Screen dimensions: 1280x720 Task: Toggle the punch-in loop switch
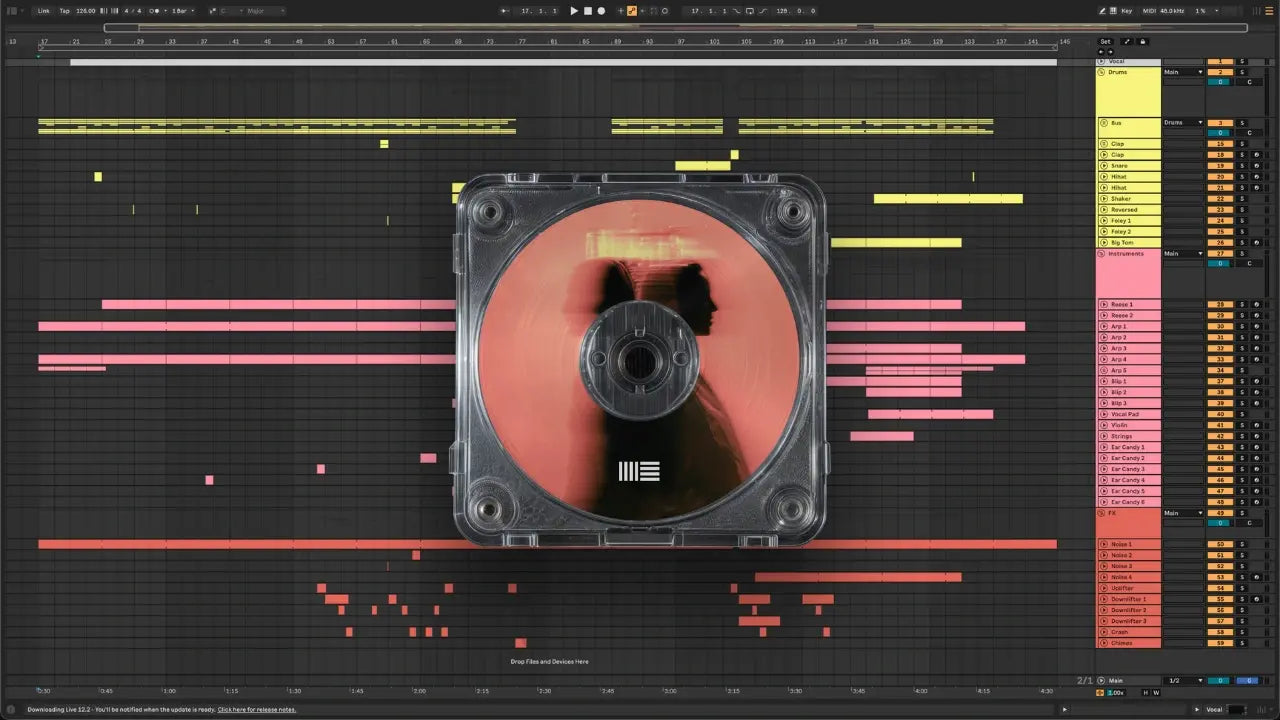[736, 11]
